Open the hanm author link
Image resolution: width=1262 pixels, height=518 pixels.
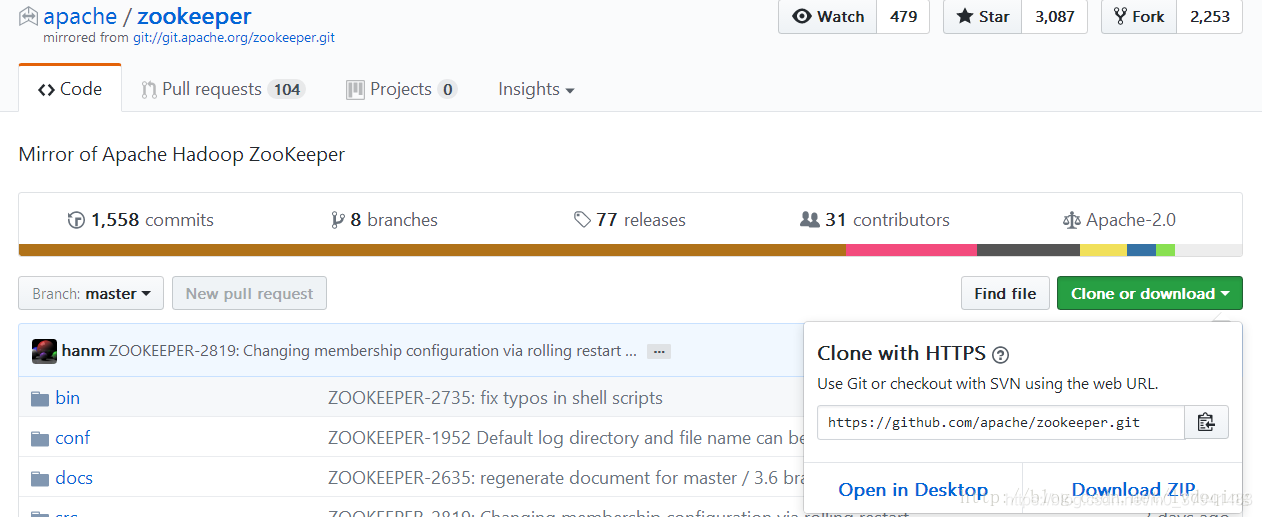83,351
